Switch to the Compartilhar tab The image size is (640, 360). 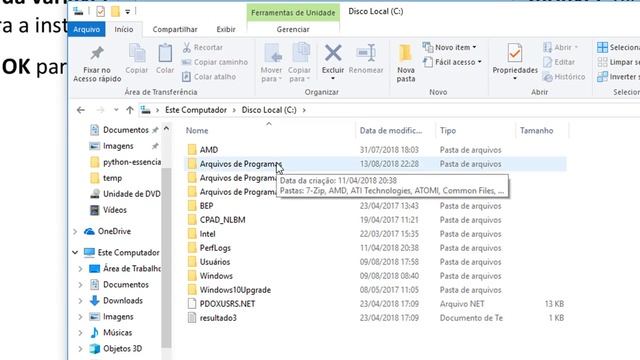click(175, 29)
